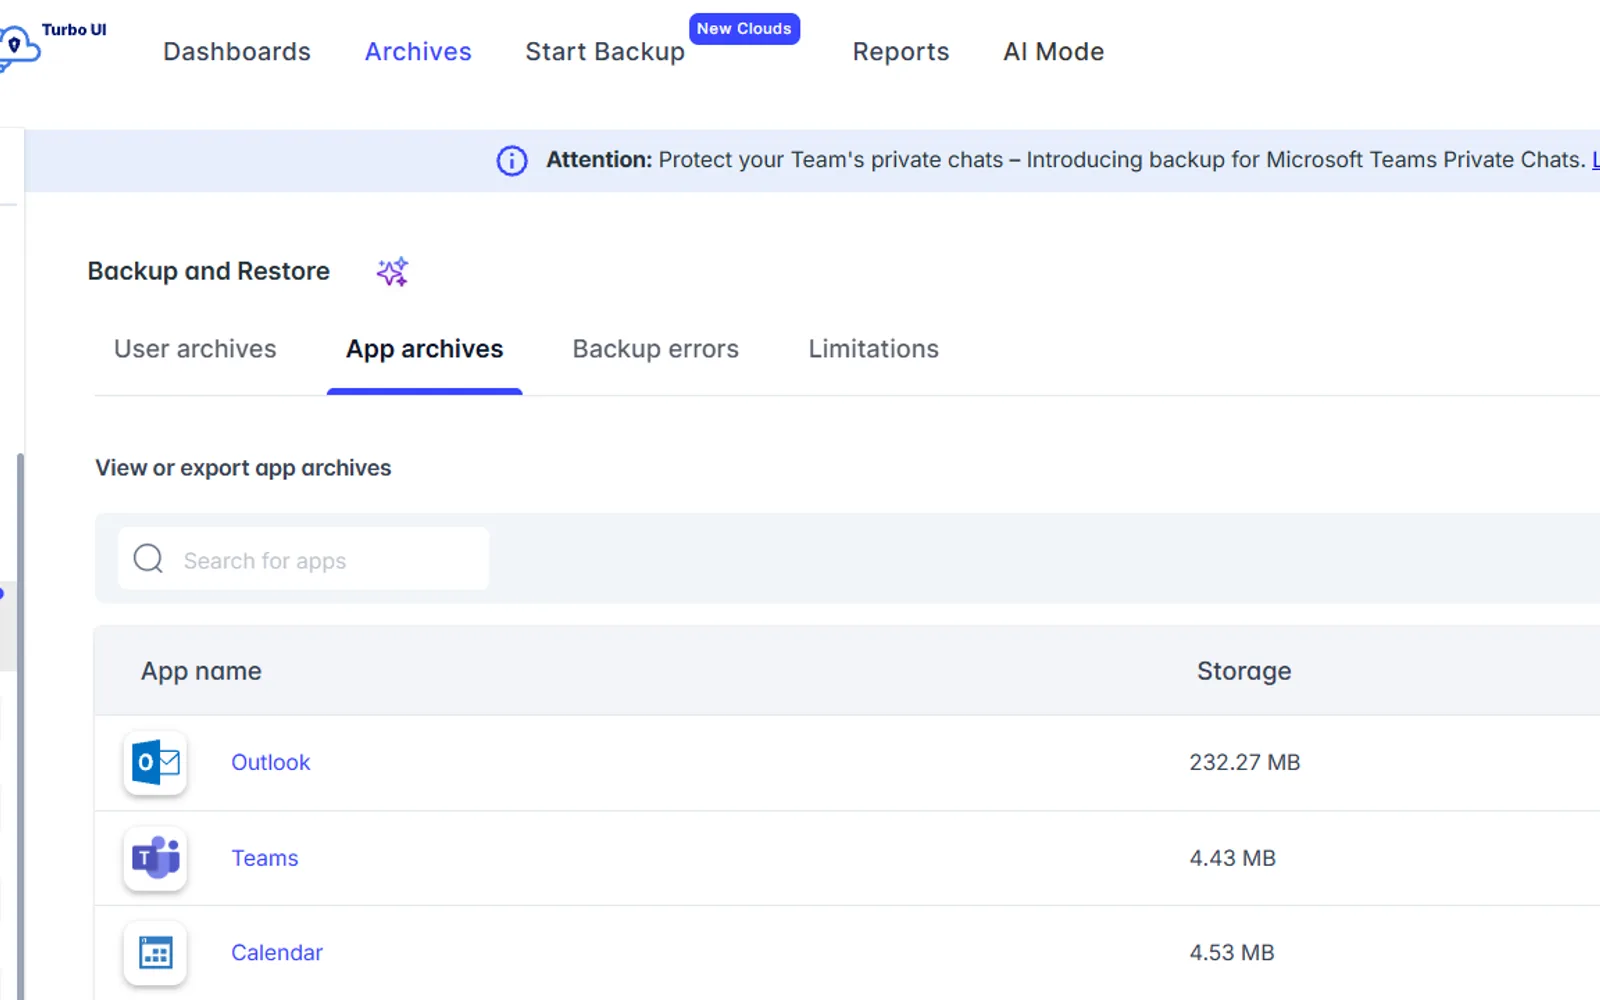Switch to the User archives tab
Screen dimensions: 1600x1000
pos(195,349)
